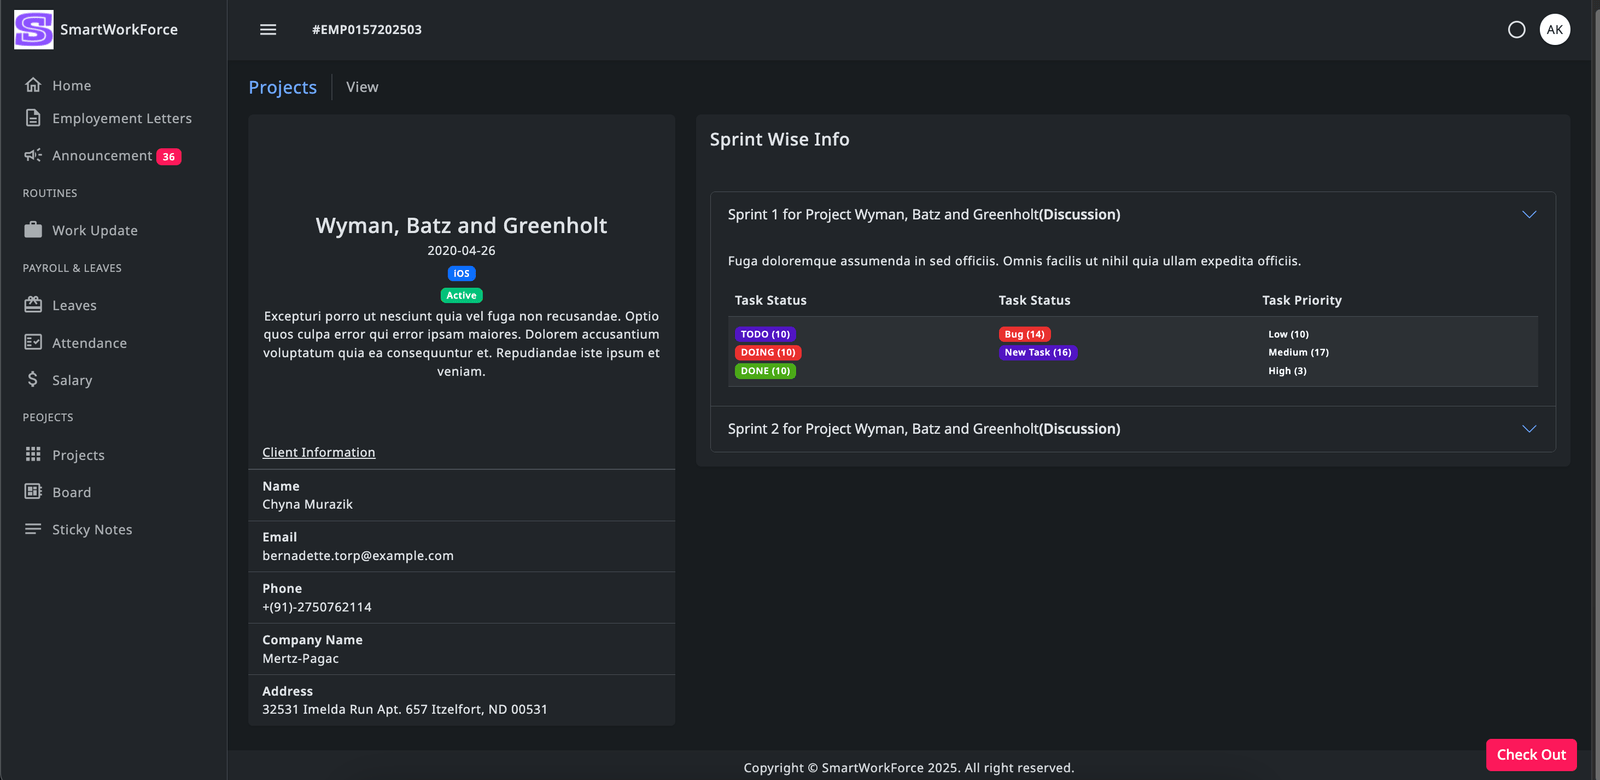
Task: Open Employment Letters document icon
Action: pyautogui.click(x=33, y=119)
